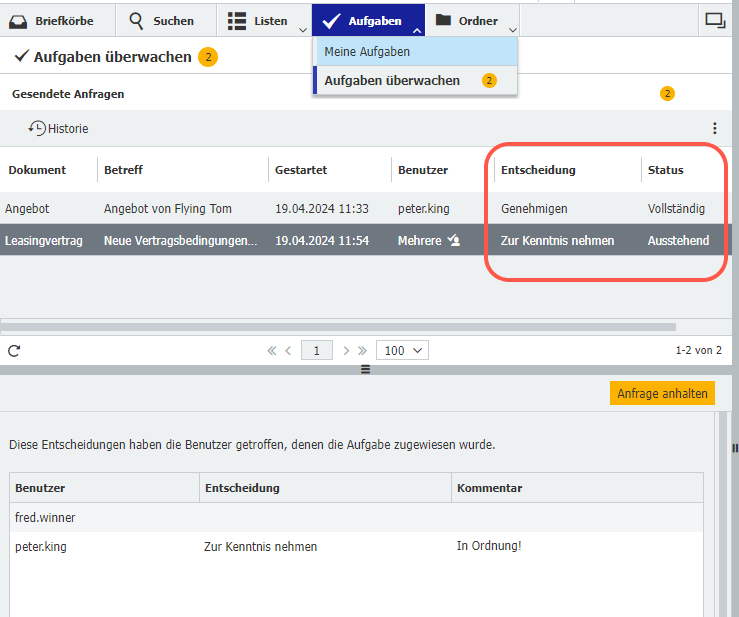The image size is (739, 617).
Task: Open Historie with the clock icon
Action: point(37,128)
